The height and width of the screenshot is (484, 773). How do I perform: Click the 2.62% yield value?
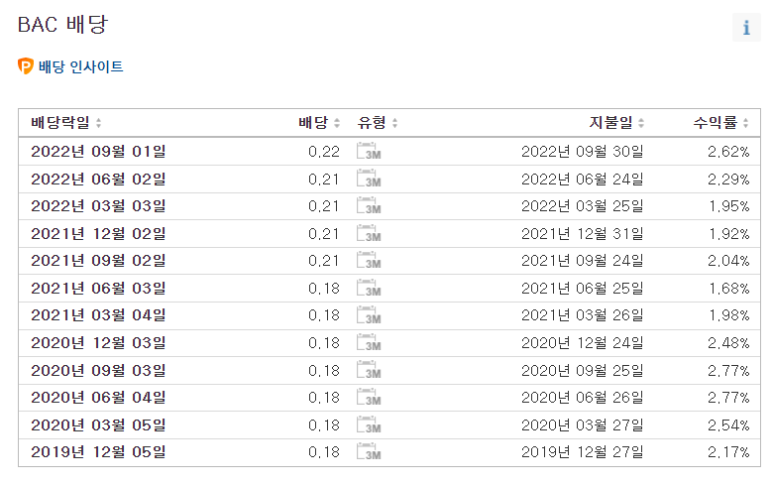729,152
